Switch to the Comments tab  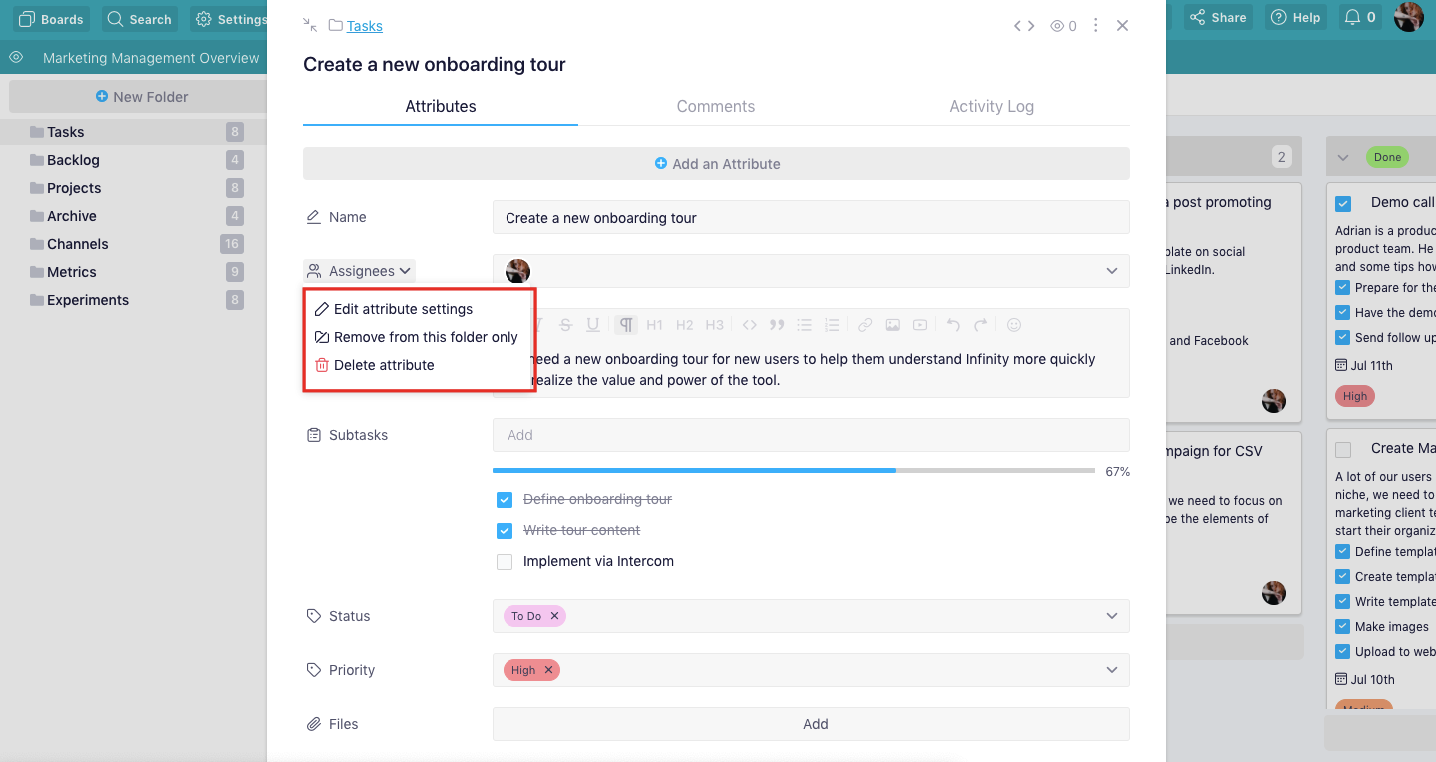[716, 106]
